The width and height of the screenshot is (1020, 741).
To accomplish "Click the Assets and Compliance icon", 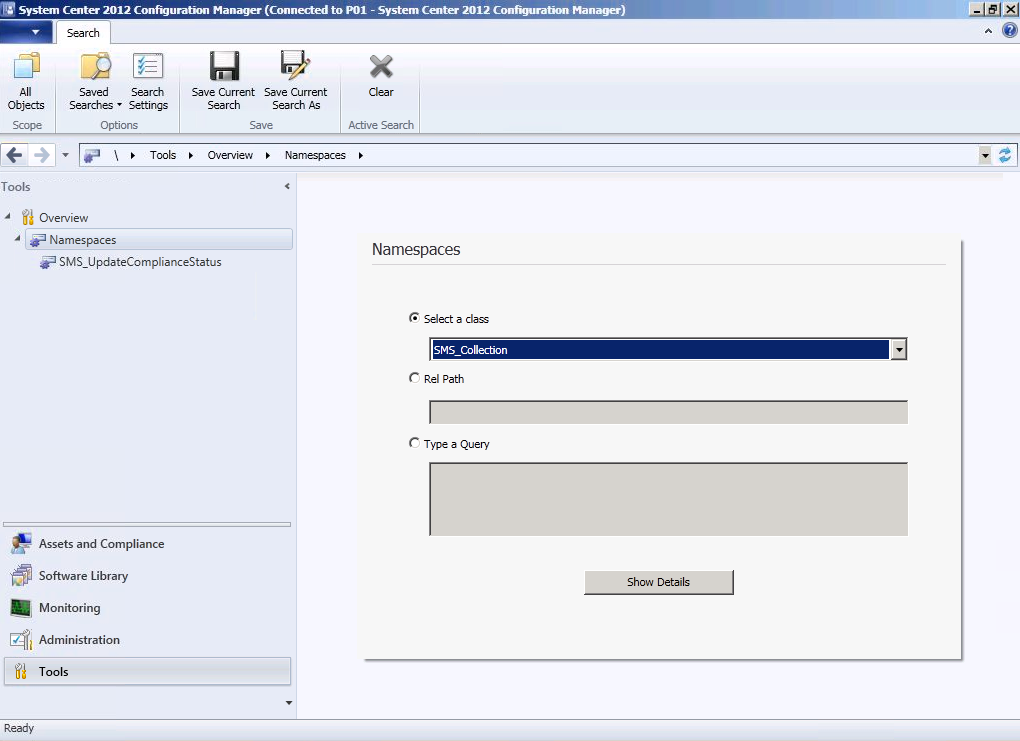I will coord(21,544).
